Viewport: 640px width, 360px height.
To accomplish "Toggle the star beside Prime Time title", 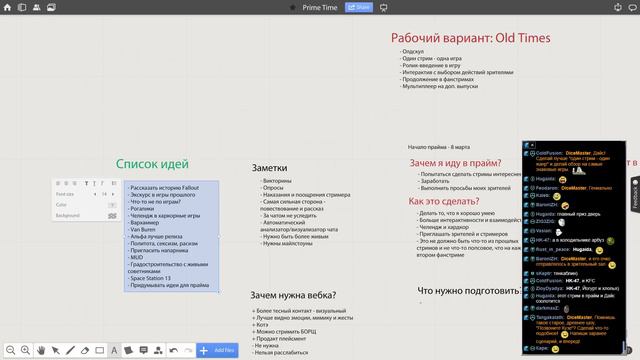I will 293,7.
